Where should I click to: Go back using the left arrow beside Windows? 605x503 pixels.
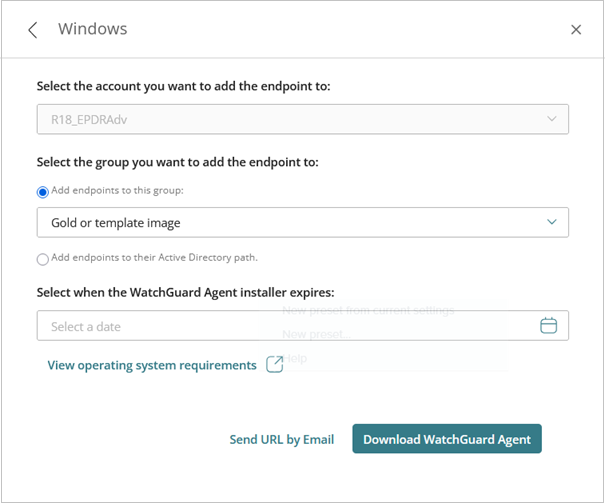(33, 30)
